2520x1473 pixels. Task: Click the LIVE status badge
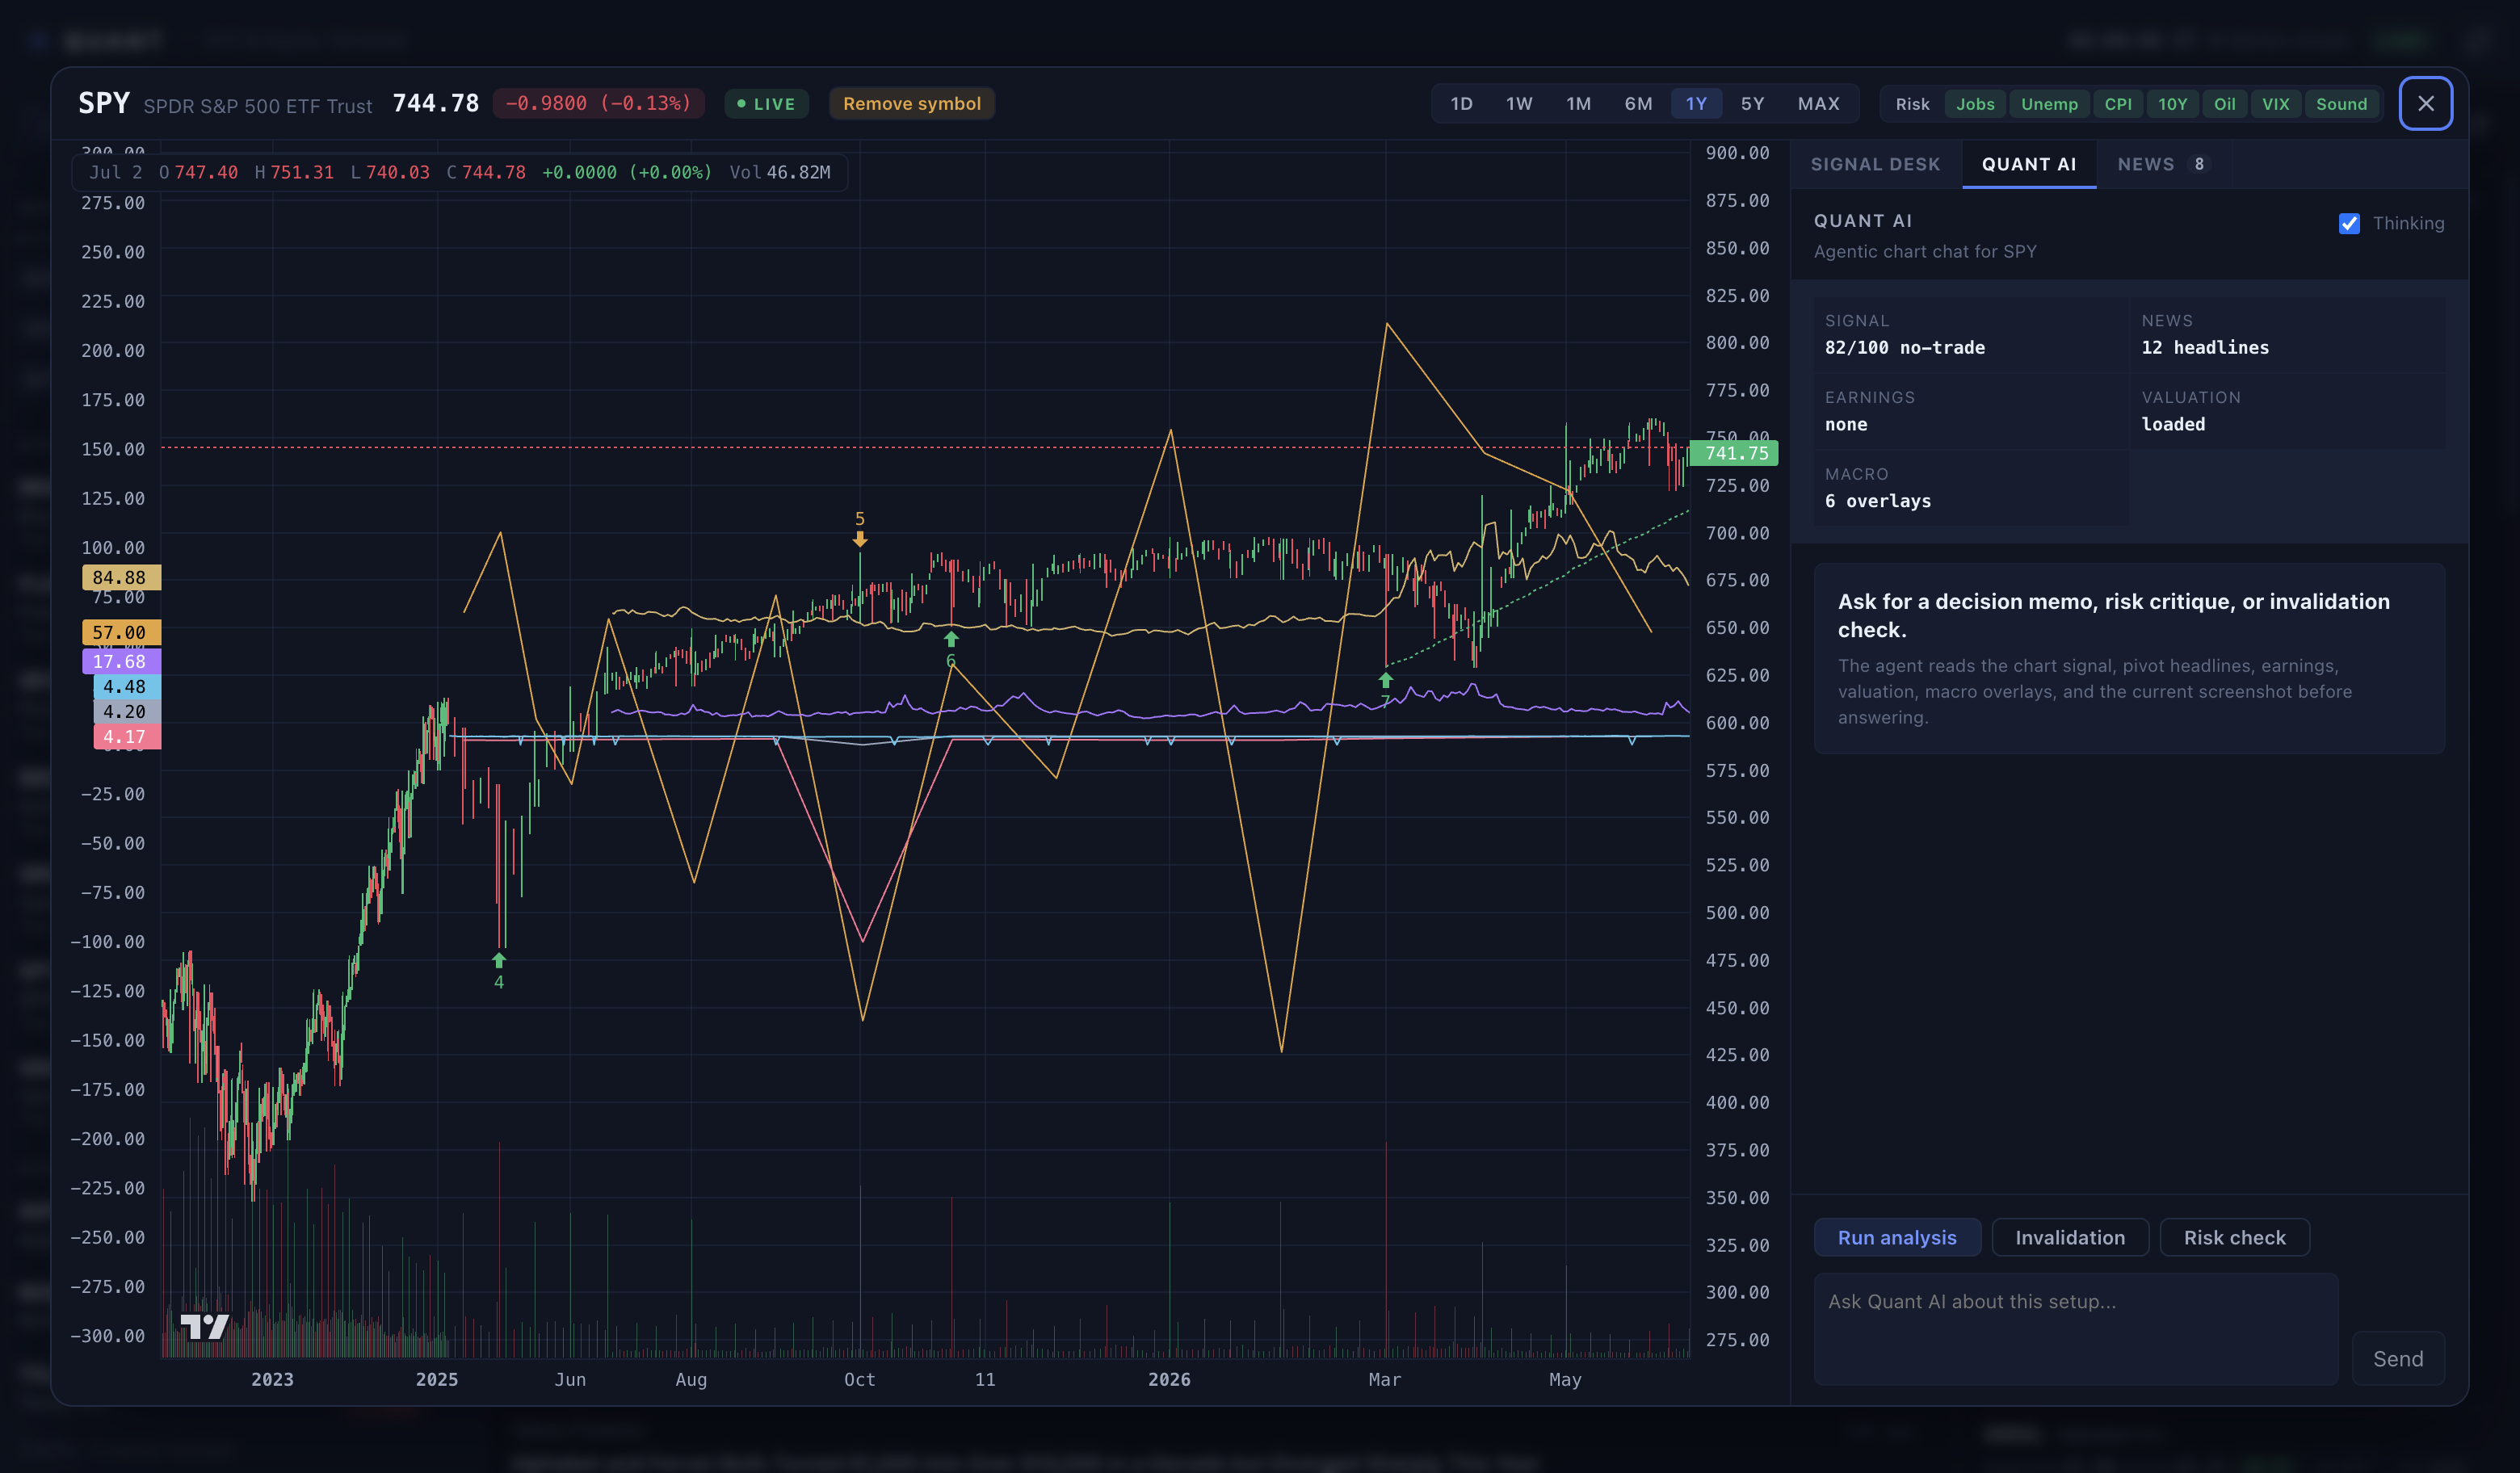point(766,104)
